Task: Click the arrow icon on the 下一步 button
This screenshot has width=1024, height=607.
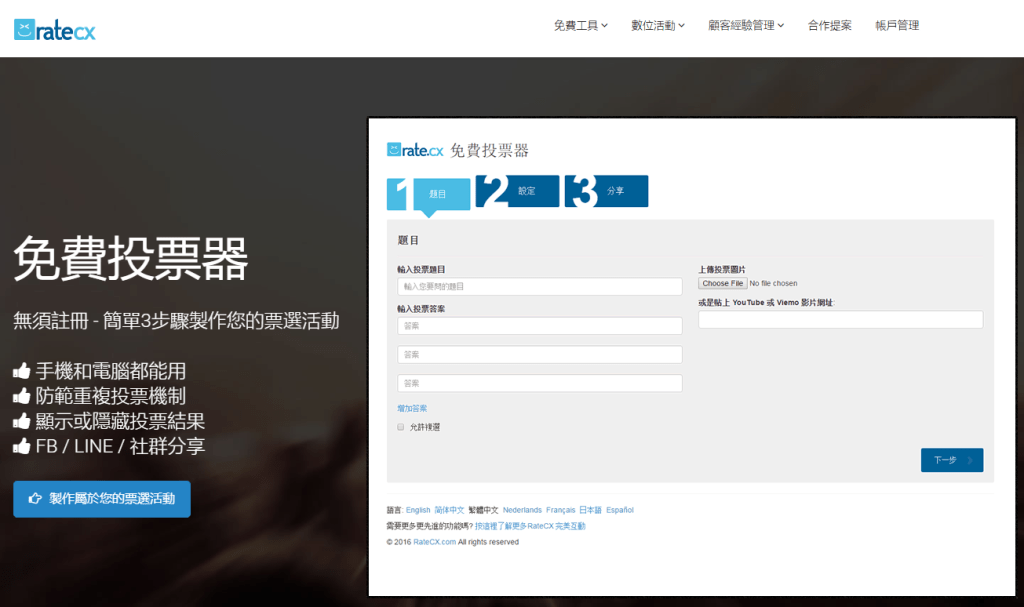Action: coord(969,460)
